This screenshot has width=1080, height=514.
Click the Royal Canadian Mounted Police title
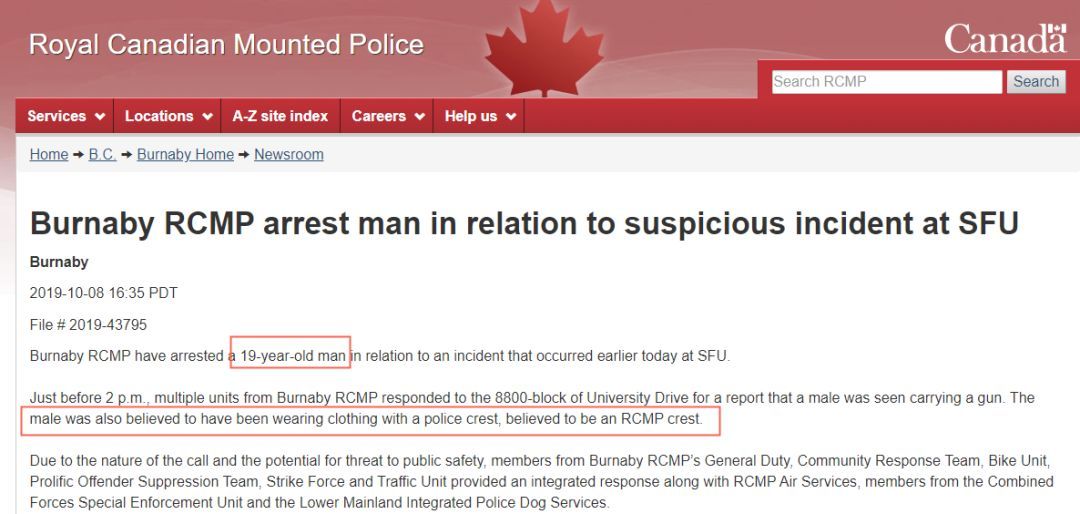(x=226, y=45)
